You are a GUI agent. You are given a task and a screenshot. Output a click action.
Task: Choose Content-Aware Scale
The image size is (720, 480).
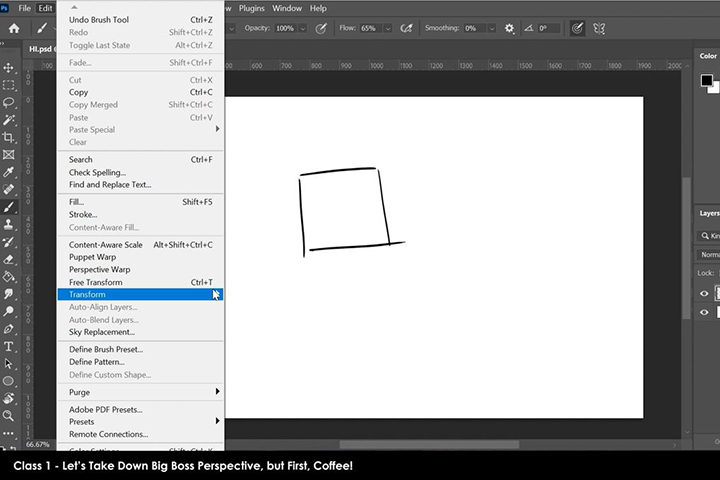140,245
